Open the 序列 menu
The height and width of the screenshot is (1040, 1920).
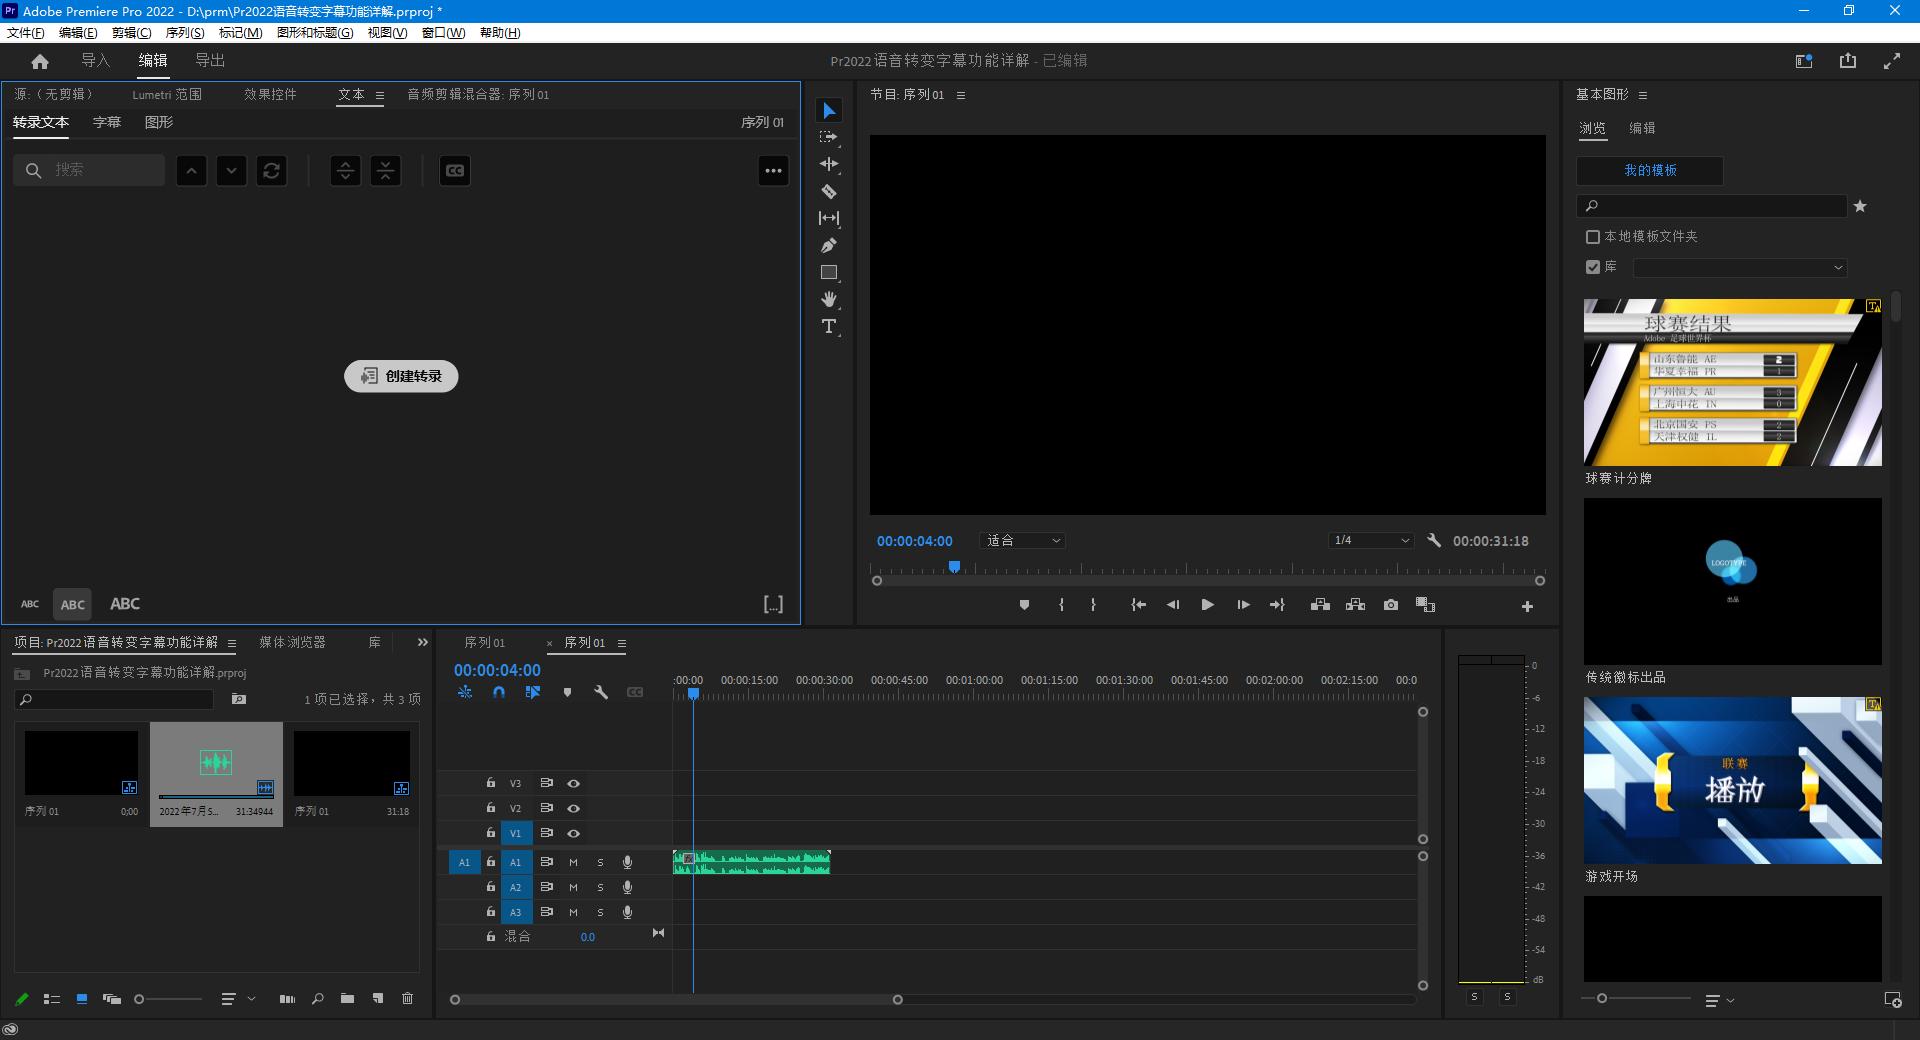coord(185,32)
